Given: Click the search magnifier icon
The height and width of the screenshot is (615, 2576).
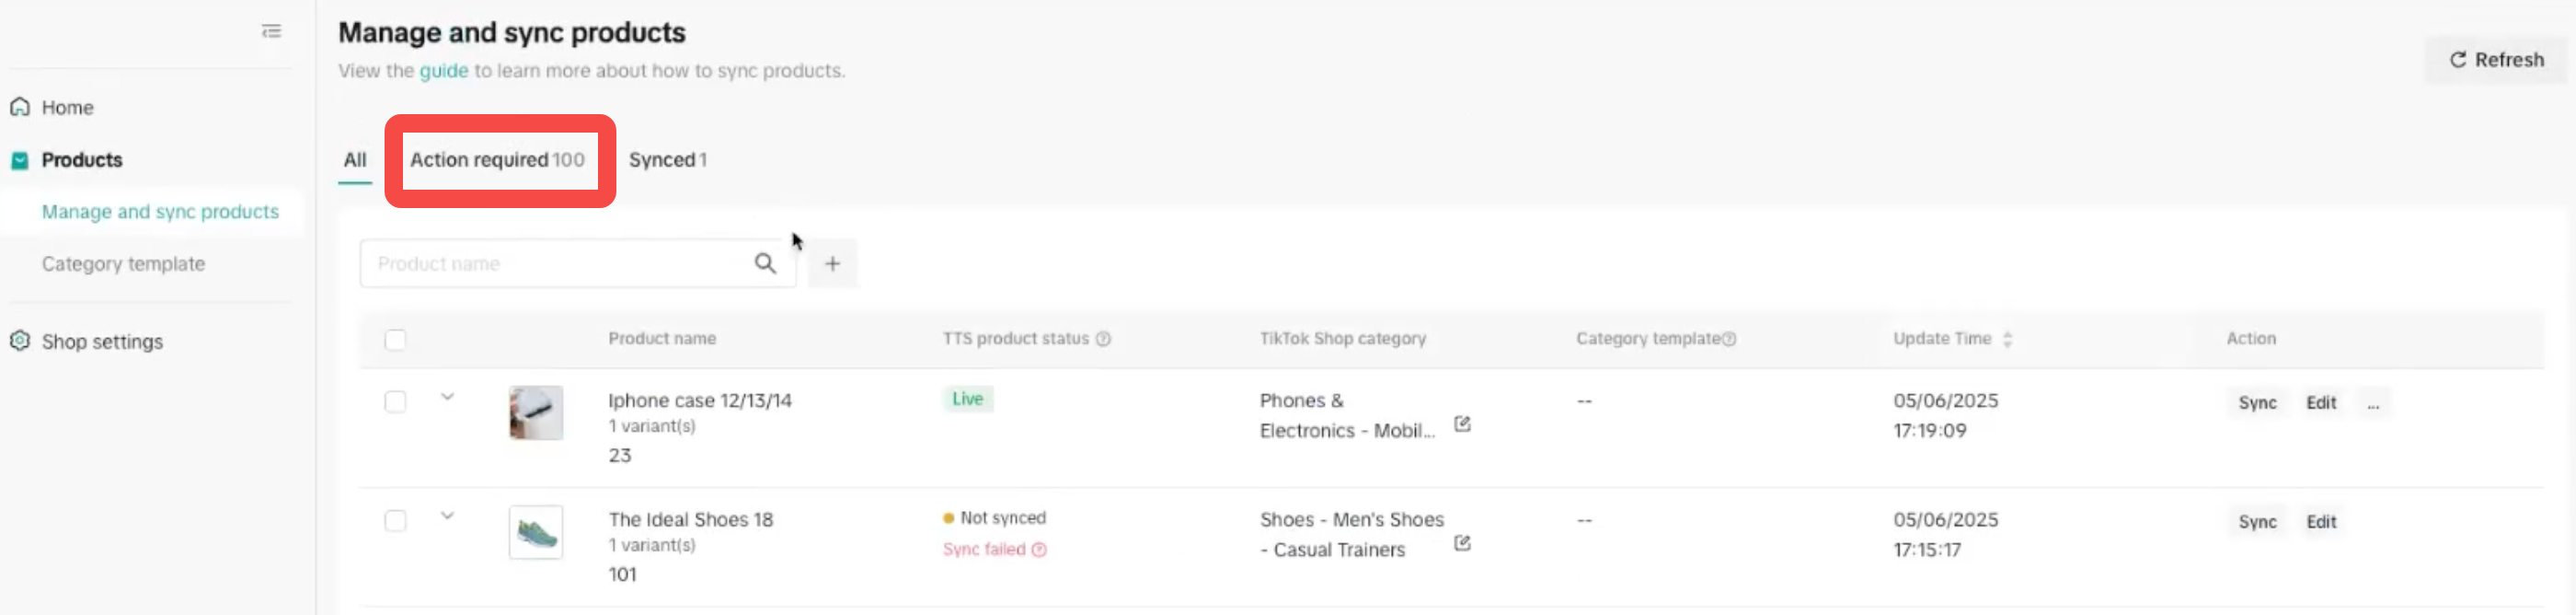Looking at the screenshot, I should (x=765, y=263).
